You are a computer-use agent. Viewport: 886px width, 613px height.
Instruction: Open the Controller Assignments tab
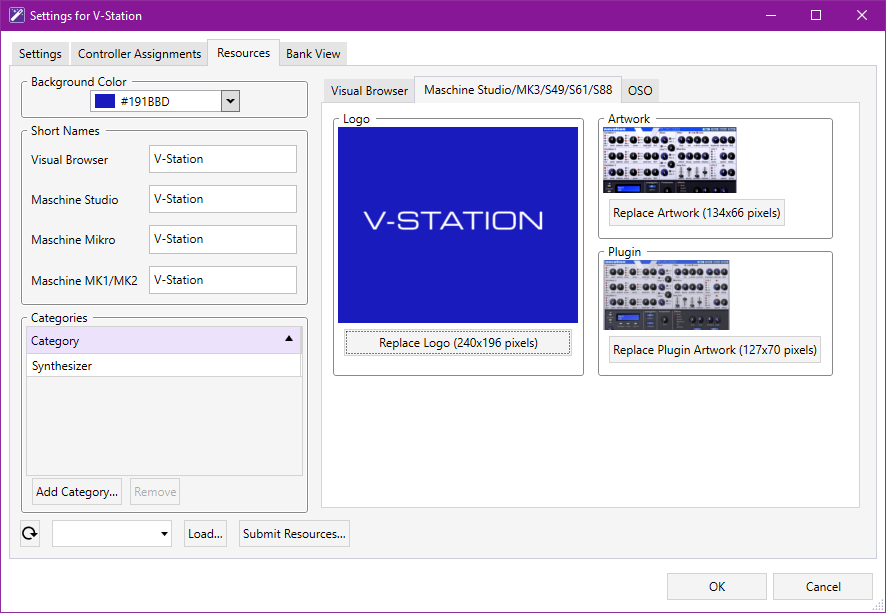tap(140, 54)
